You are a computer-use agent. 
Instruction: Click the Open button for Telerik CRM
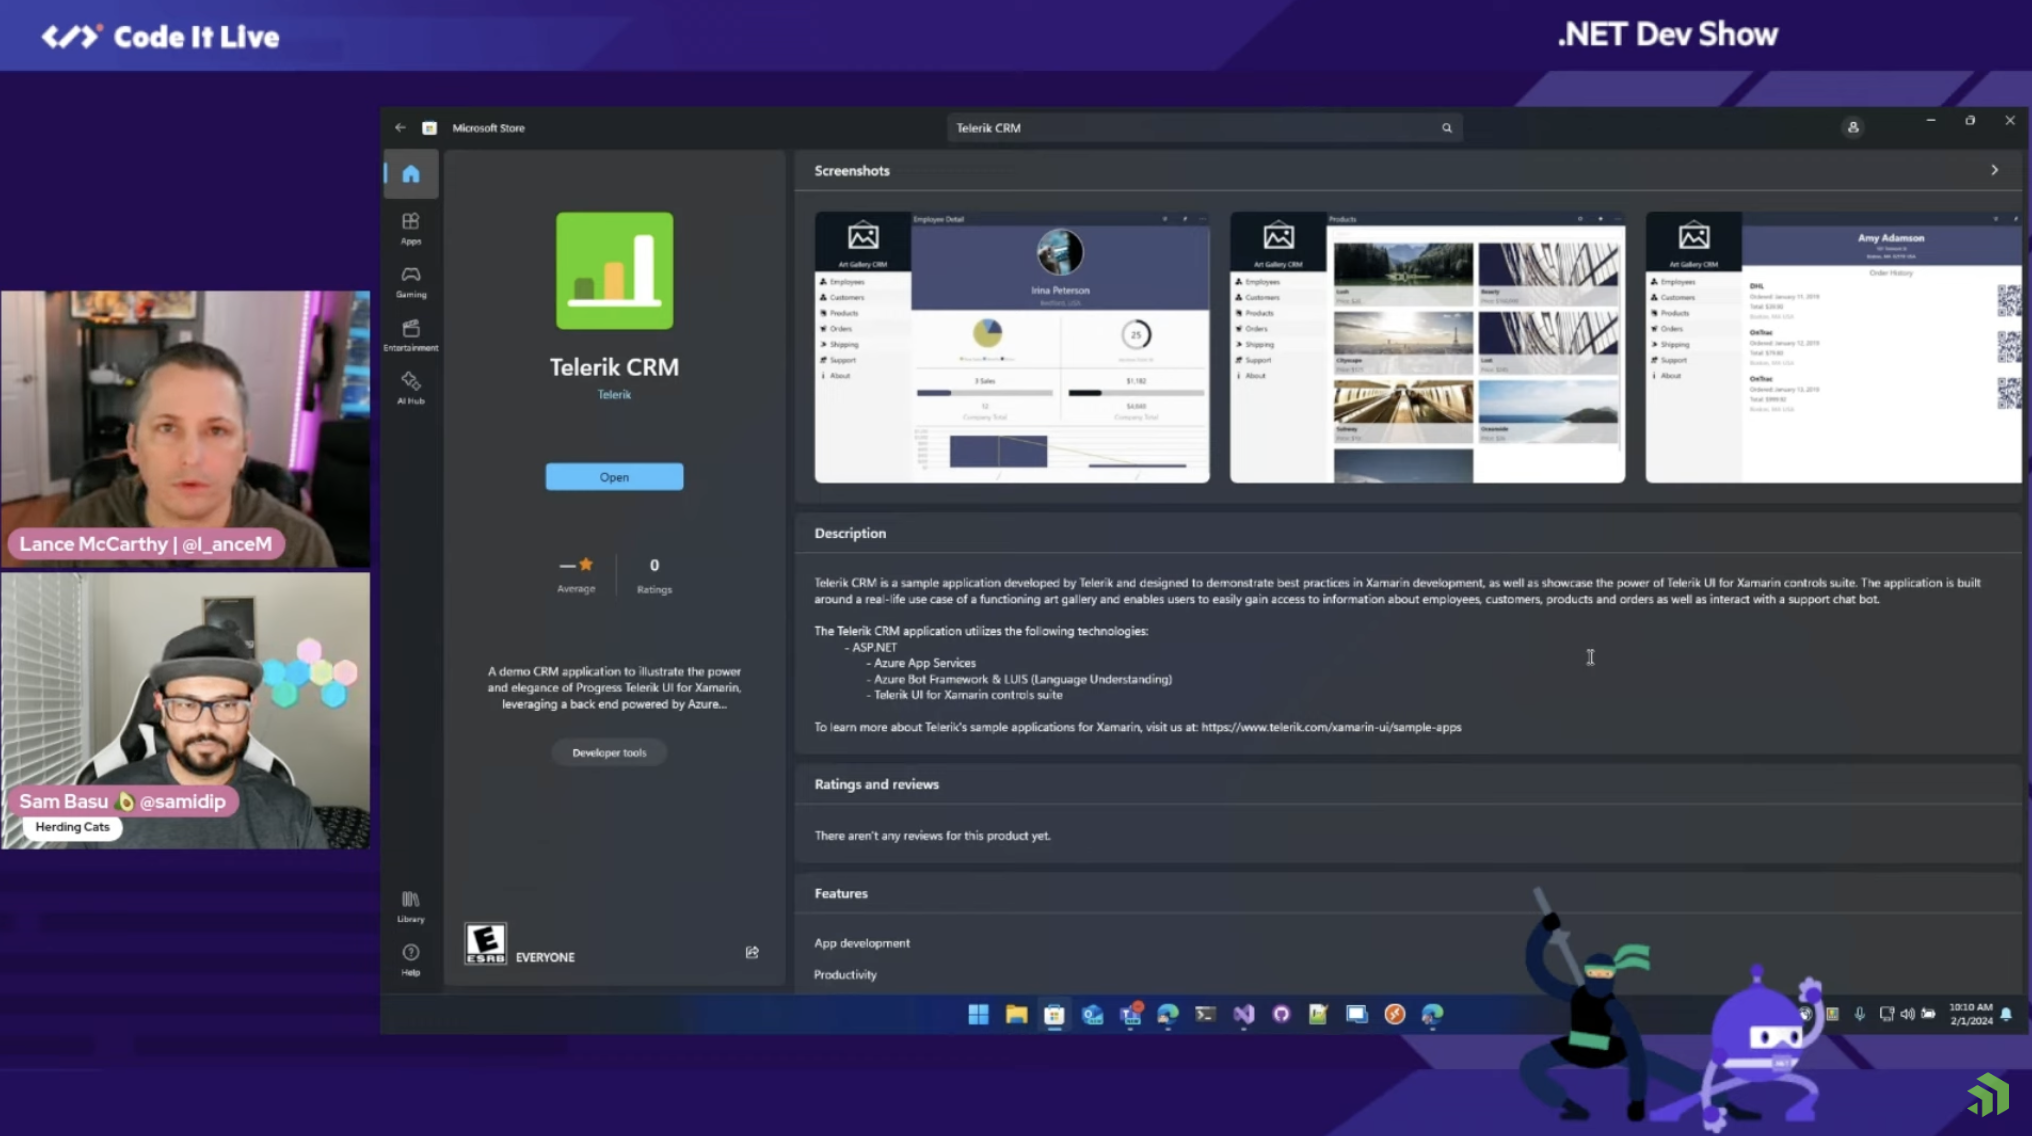click(x=614, y=477)
